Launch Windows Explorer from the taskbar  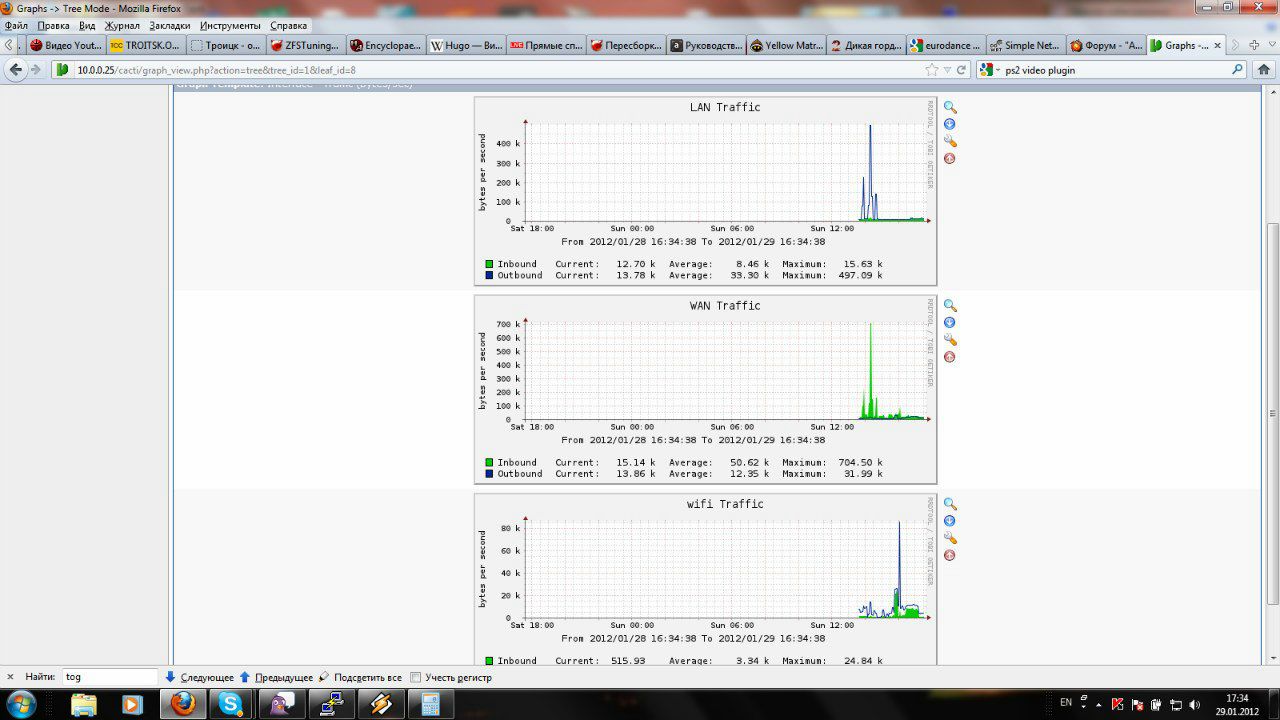84,704
